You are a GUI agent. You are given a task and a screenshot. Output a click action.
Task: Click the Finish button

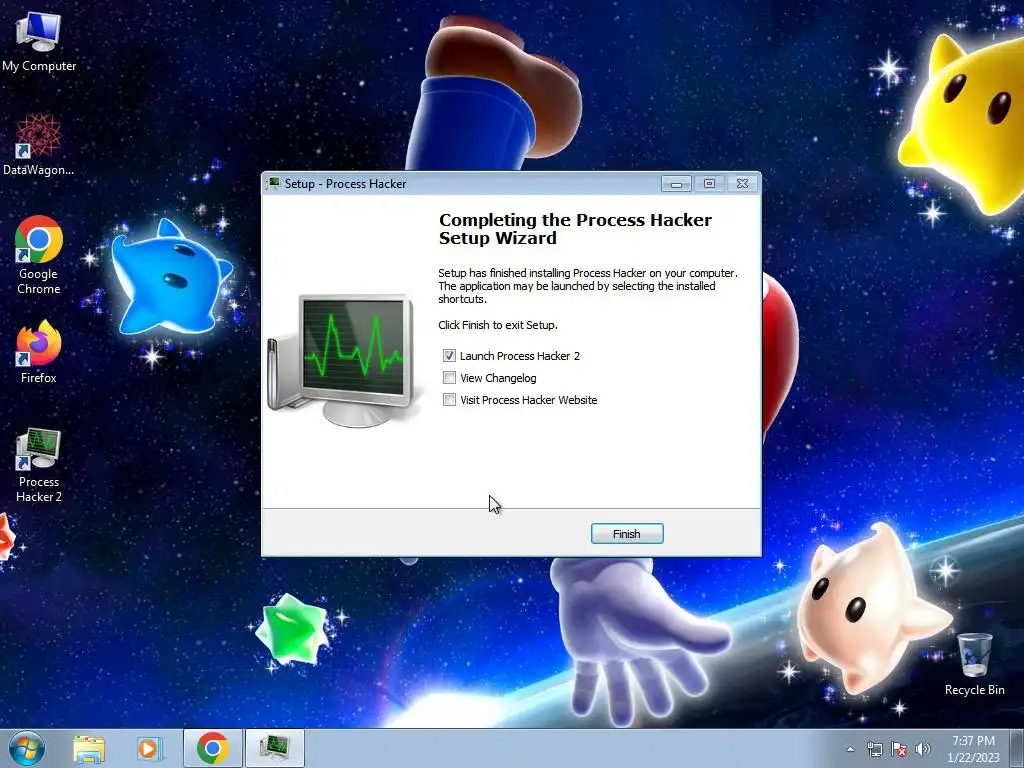point(627,534)
